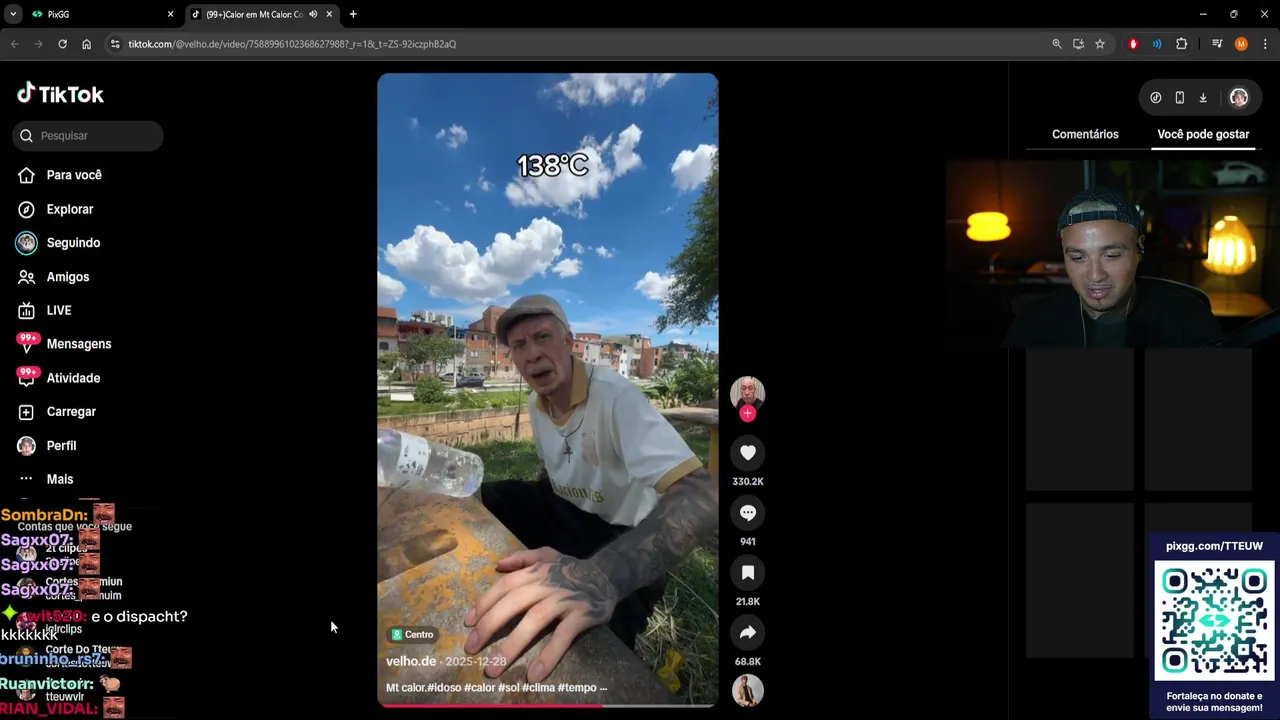Reload the page
Image resolution: width=1280 pixels, height=720 pixels.
[62, 44]
